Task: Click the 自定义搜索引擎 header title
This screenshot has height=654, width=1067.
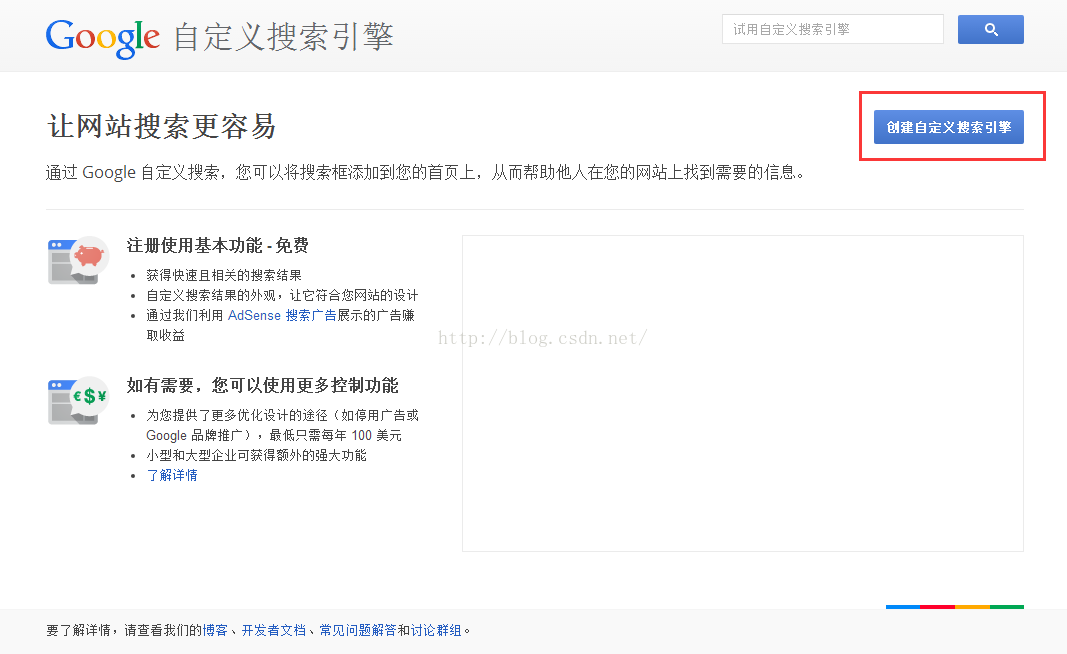Action: pos(283,37)
